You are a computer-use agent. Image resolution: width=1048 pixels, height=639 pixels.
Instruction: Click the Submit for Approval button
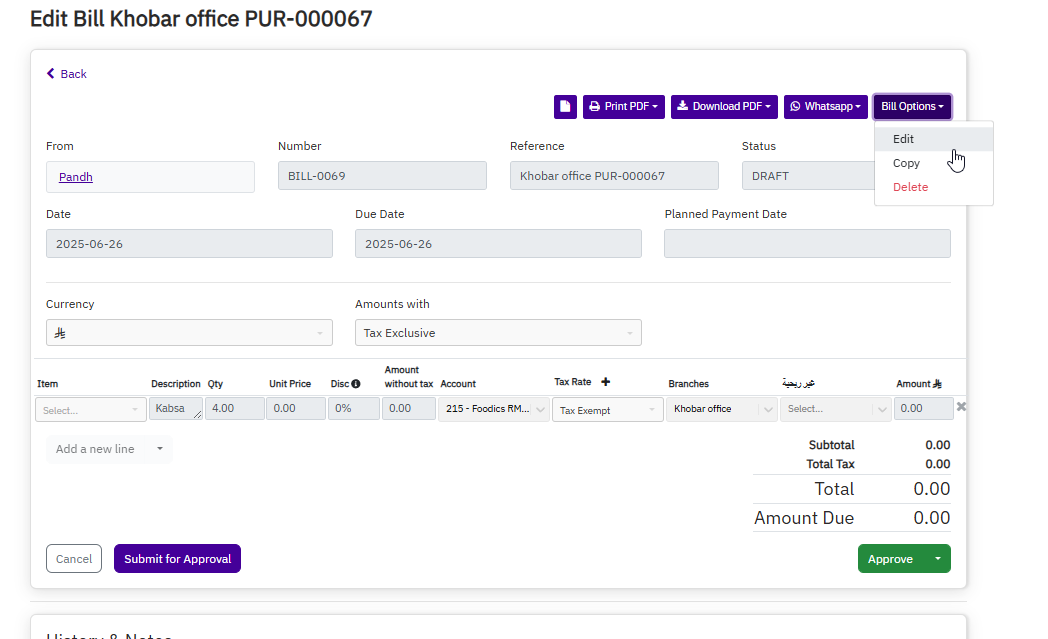pyautogui.click(x=177, y=559)
